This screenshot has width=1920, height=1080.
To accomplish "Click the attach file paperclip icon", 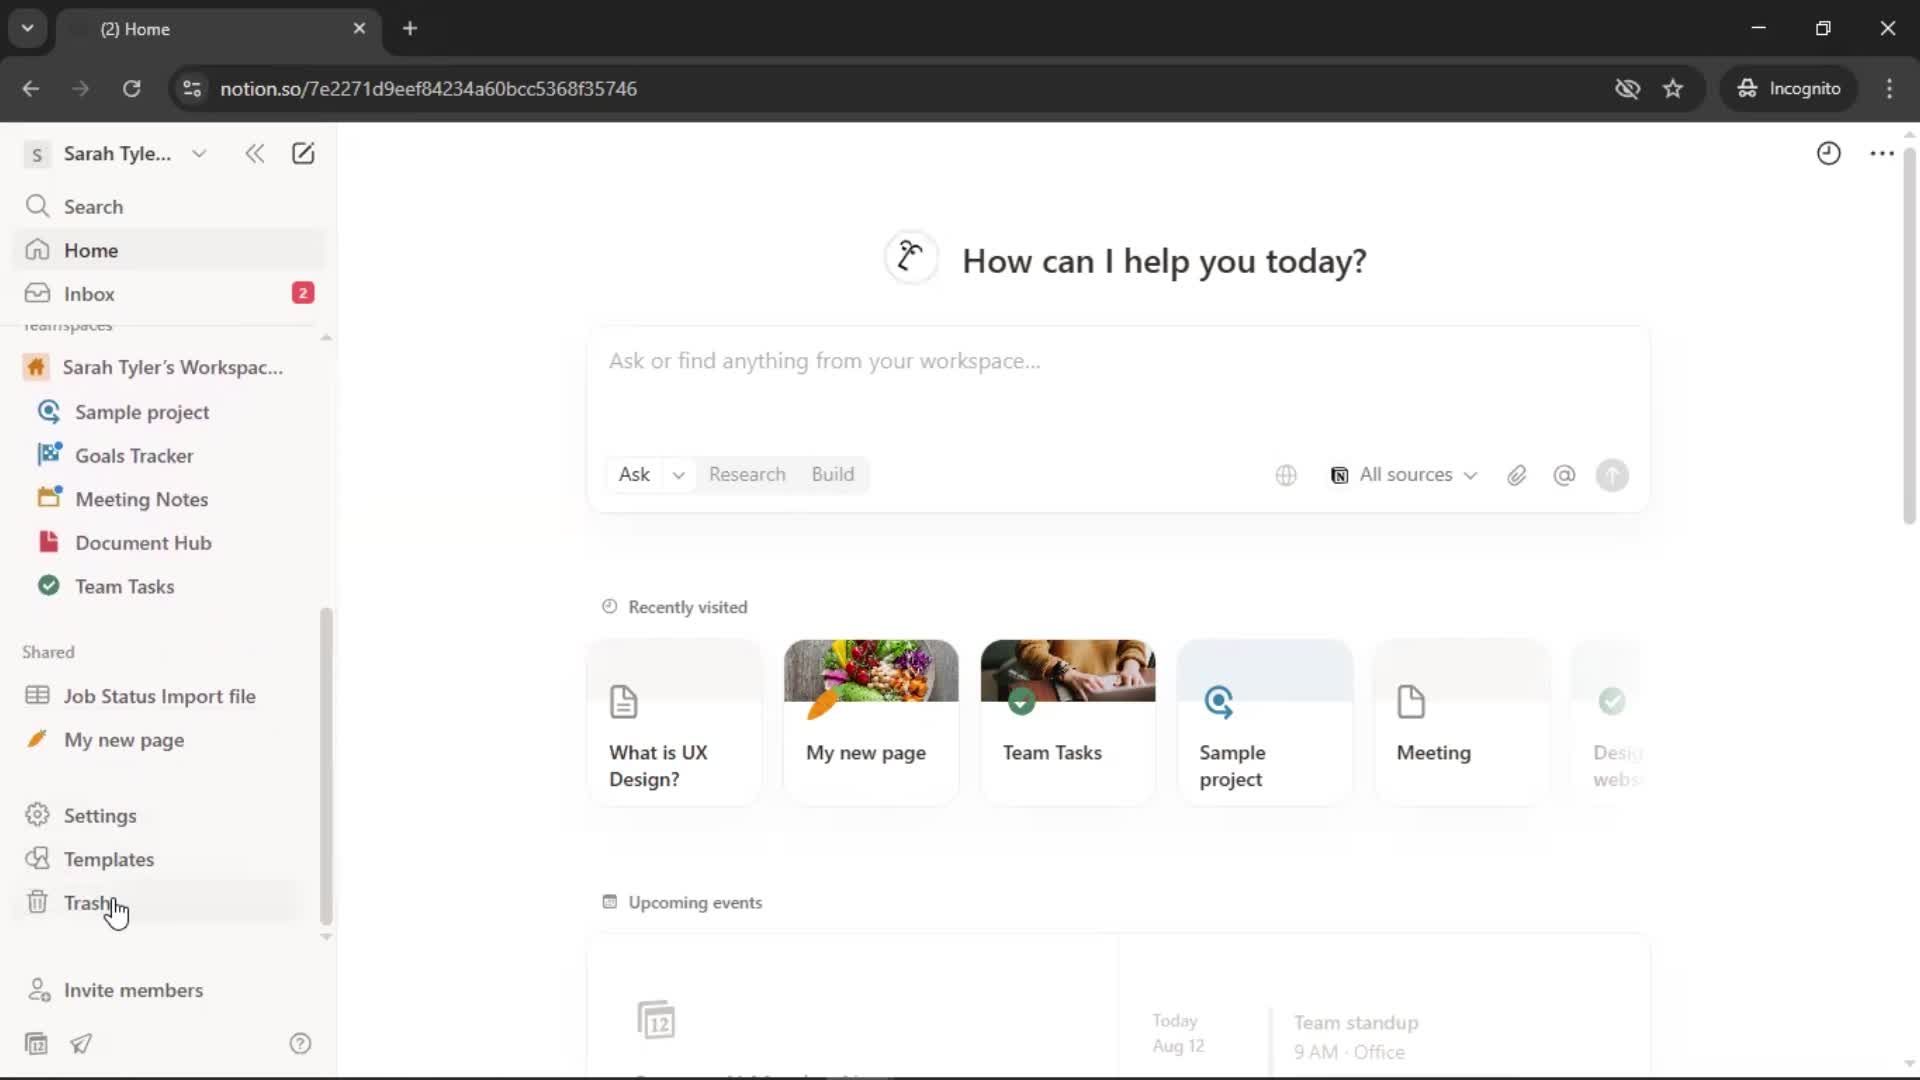I will 1517,475.
